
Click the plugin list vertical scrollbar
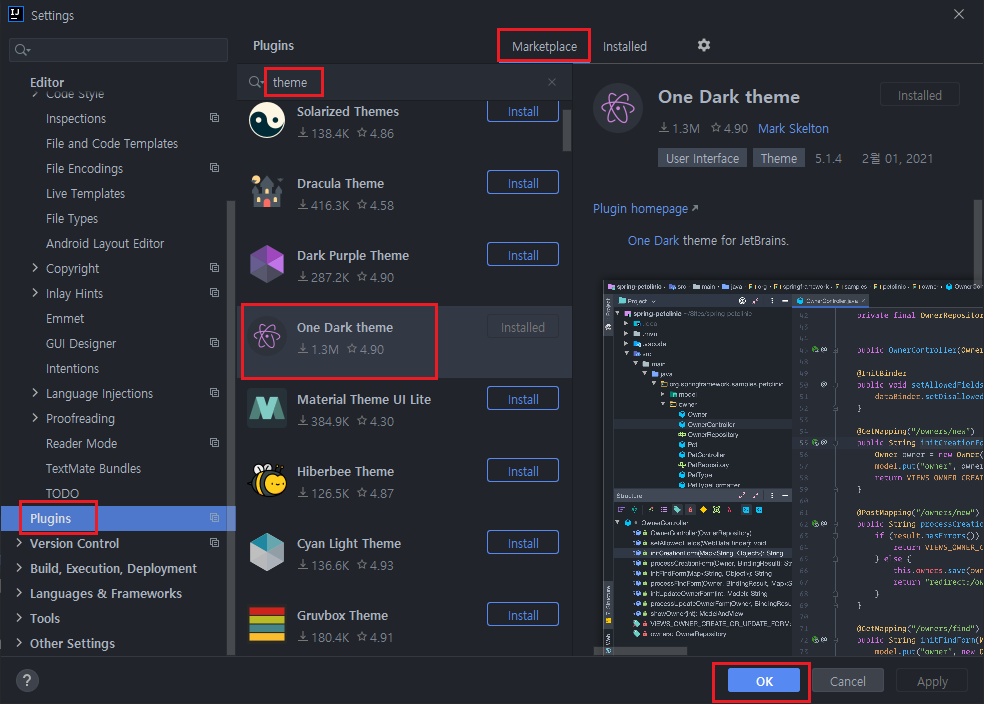pyautogui.click(x=567, y=131)
